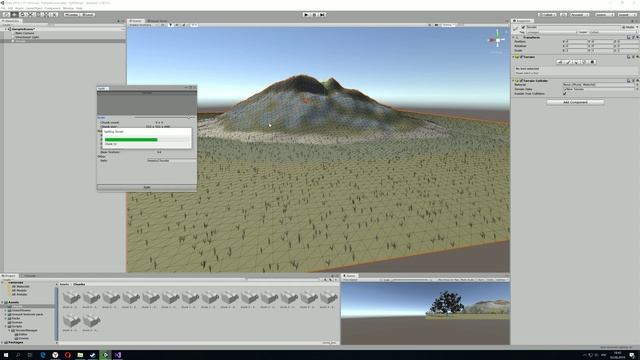Open the Assets menu
This screenshot has width=640, height=360.
coord(19,8)
